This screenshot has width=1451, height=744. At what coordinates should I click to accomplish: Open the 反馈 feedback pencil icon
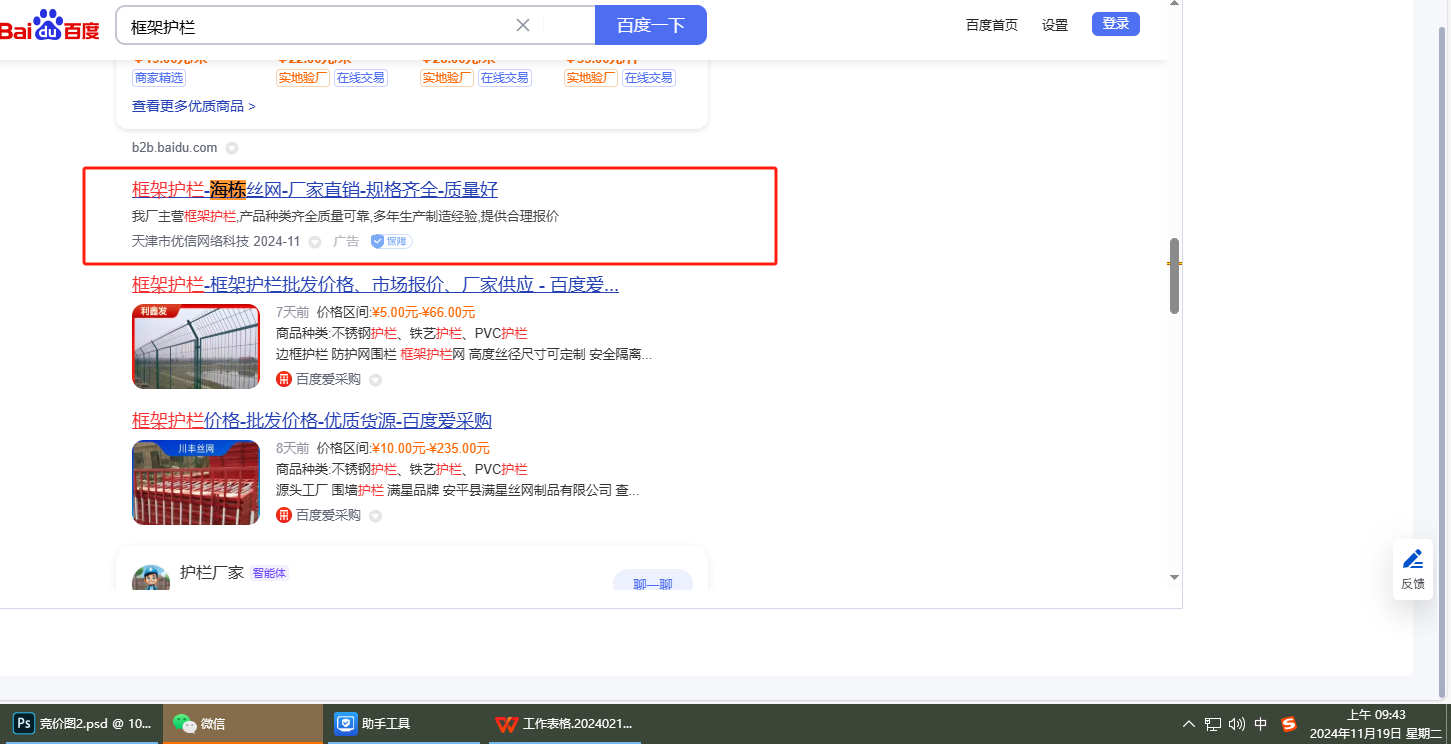coord(1412,560)
